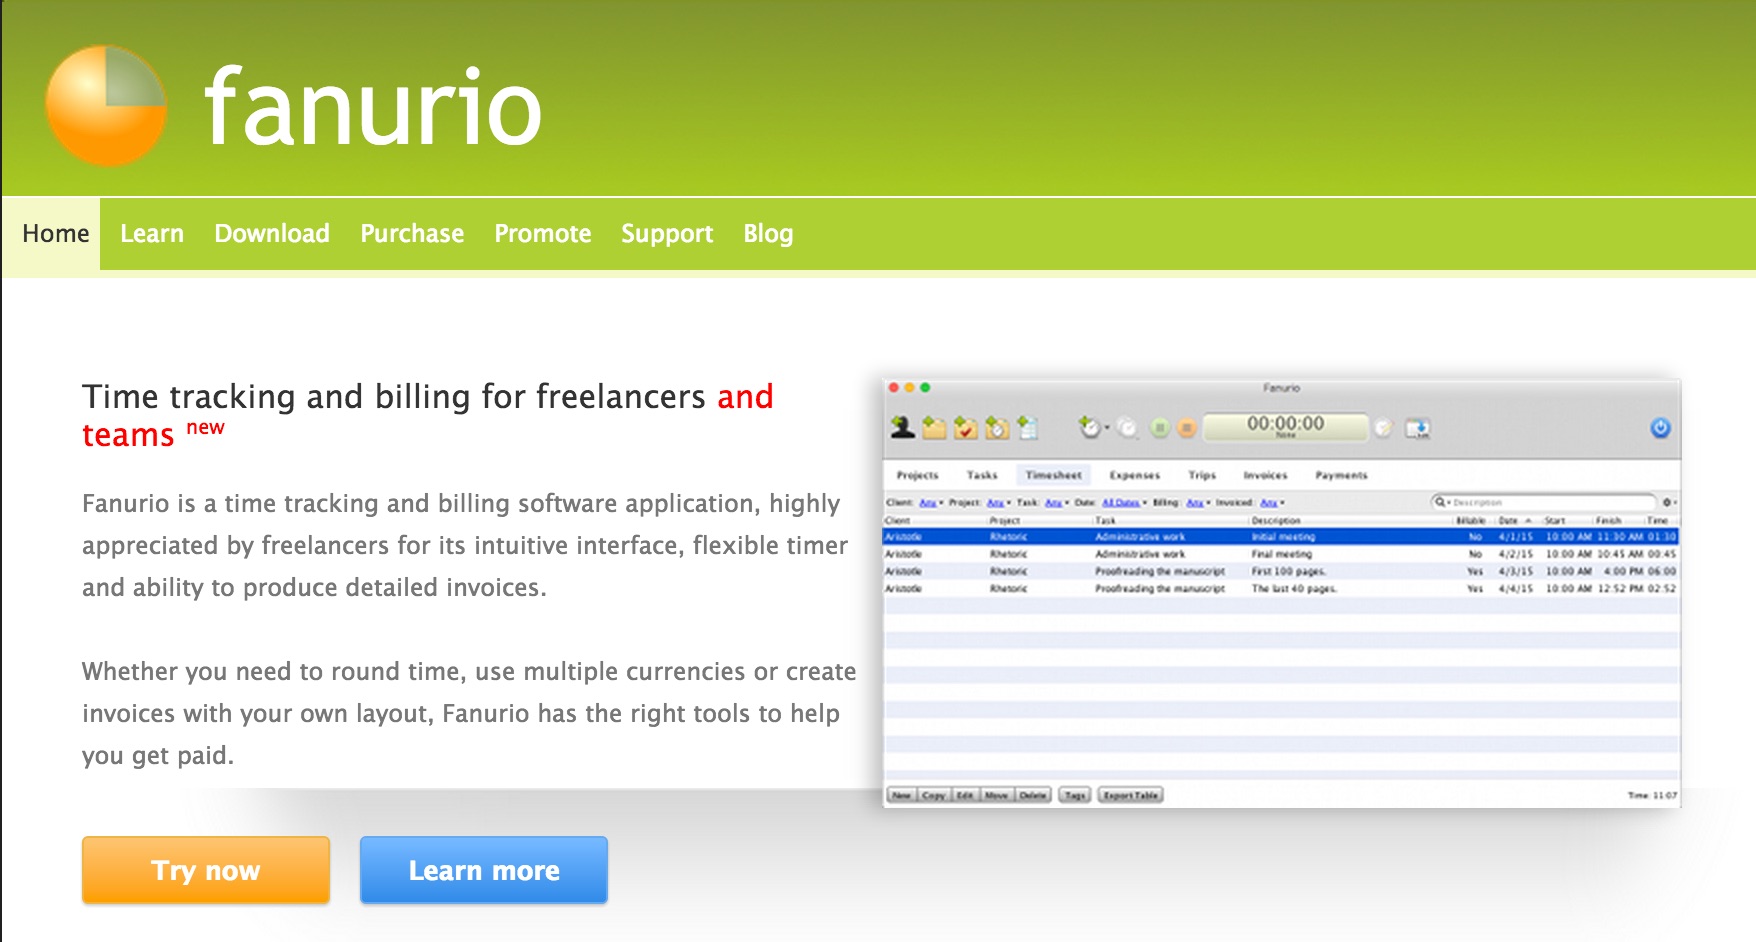Open the Download page in navigation

click(272, 234)
